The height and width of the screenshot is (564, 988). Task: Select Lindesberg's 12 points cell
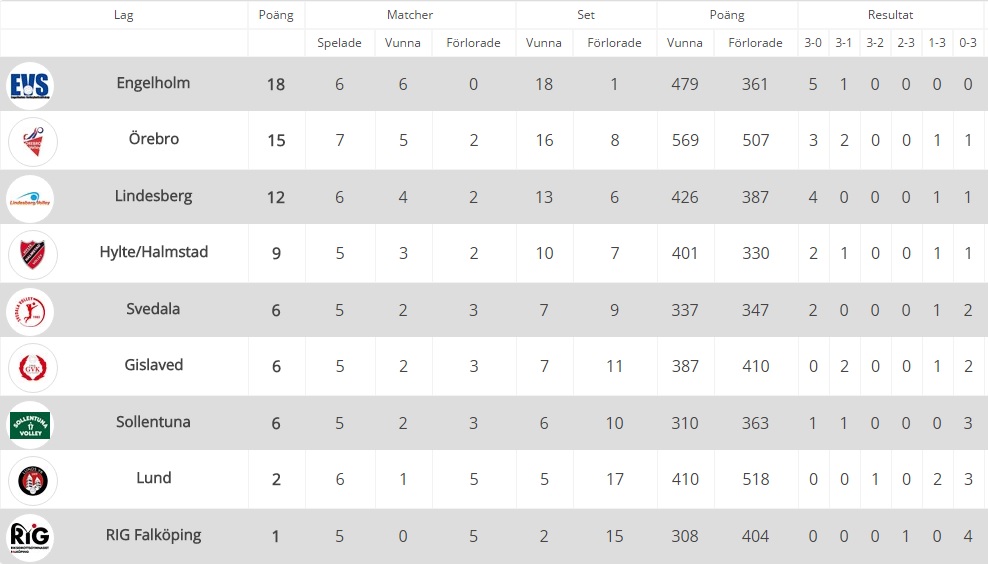[276, 197]
